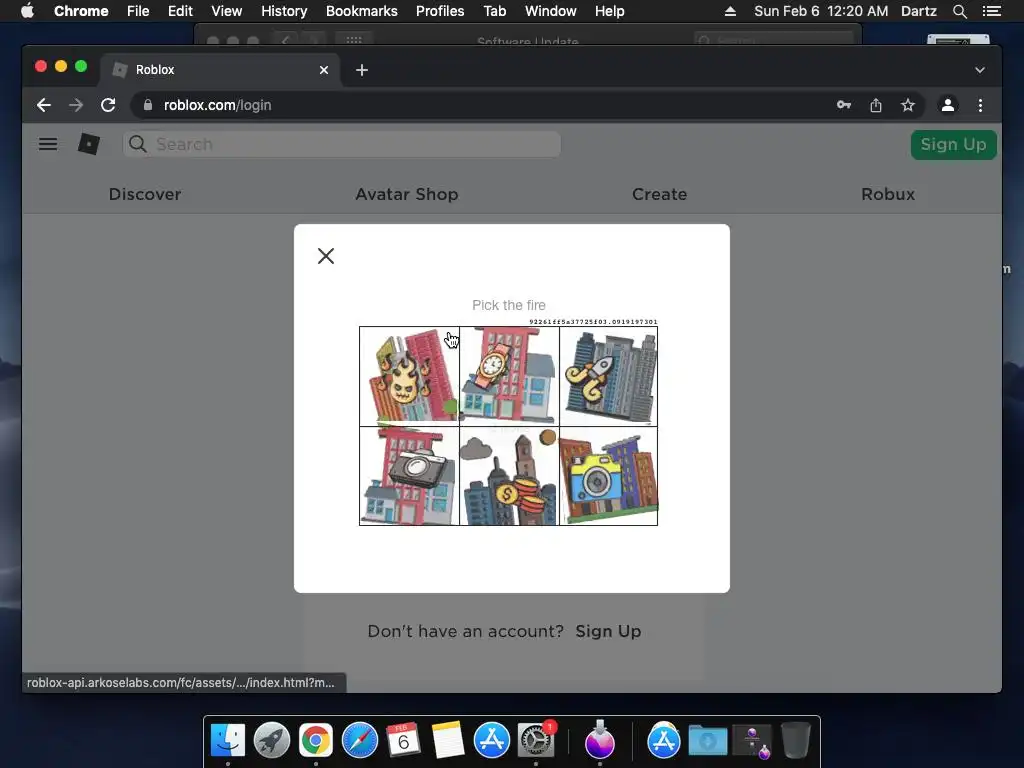Open the Control Center menu bar icon

[x=992, y=11]
